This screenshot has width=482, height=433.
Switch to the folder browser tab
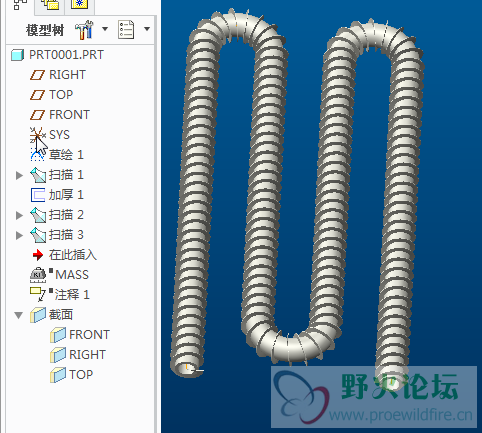coord(50,5)
